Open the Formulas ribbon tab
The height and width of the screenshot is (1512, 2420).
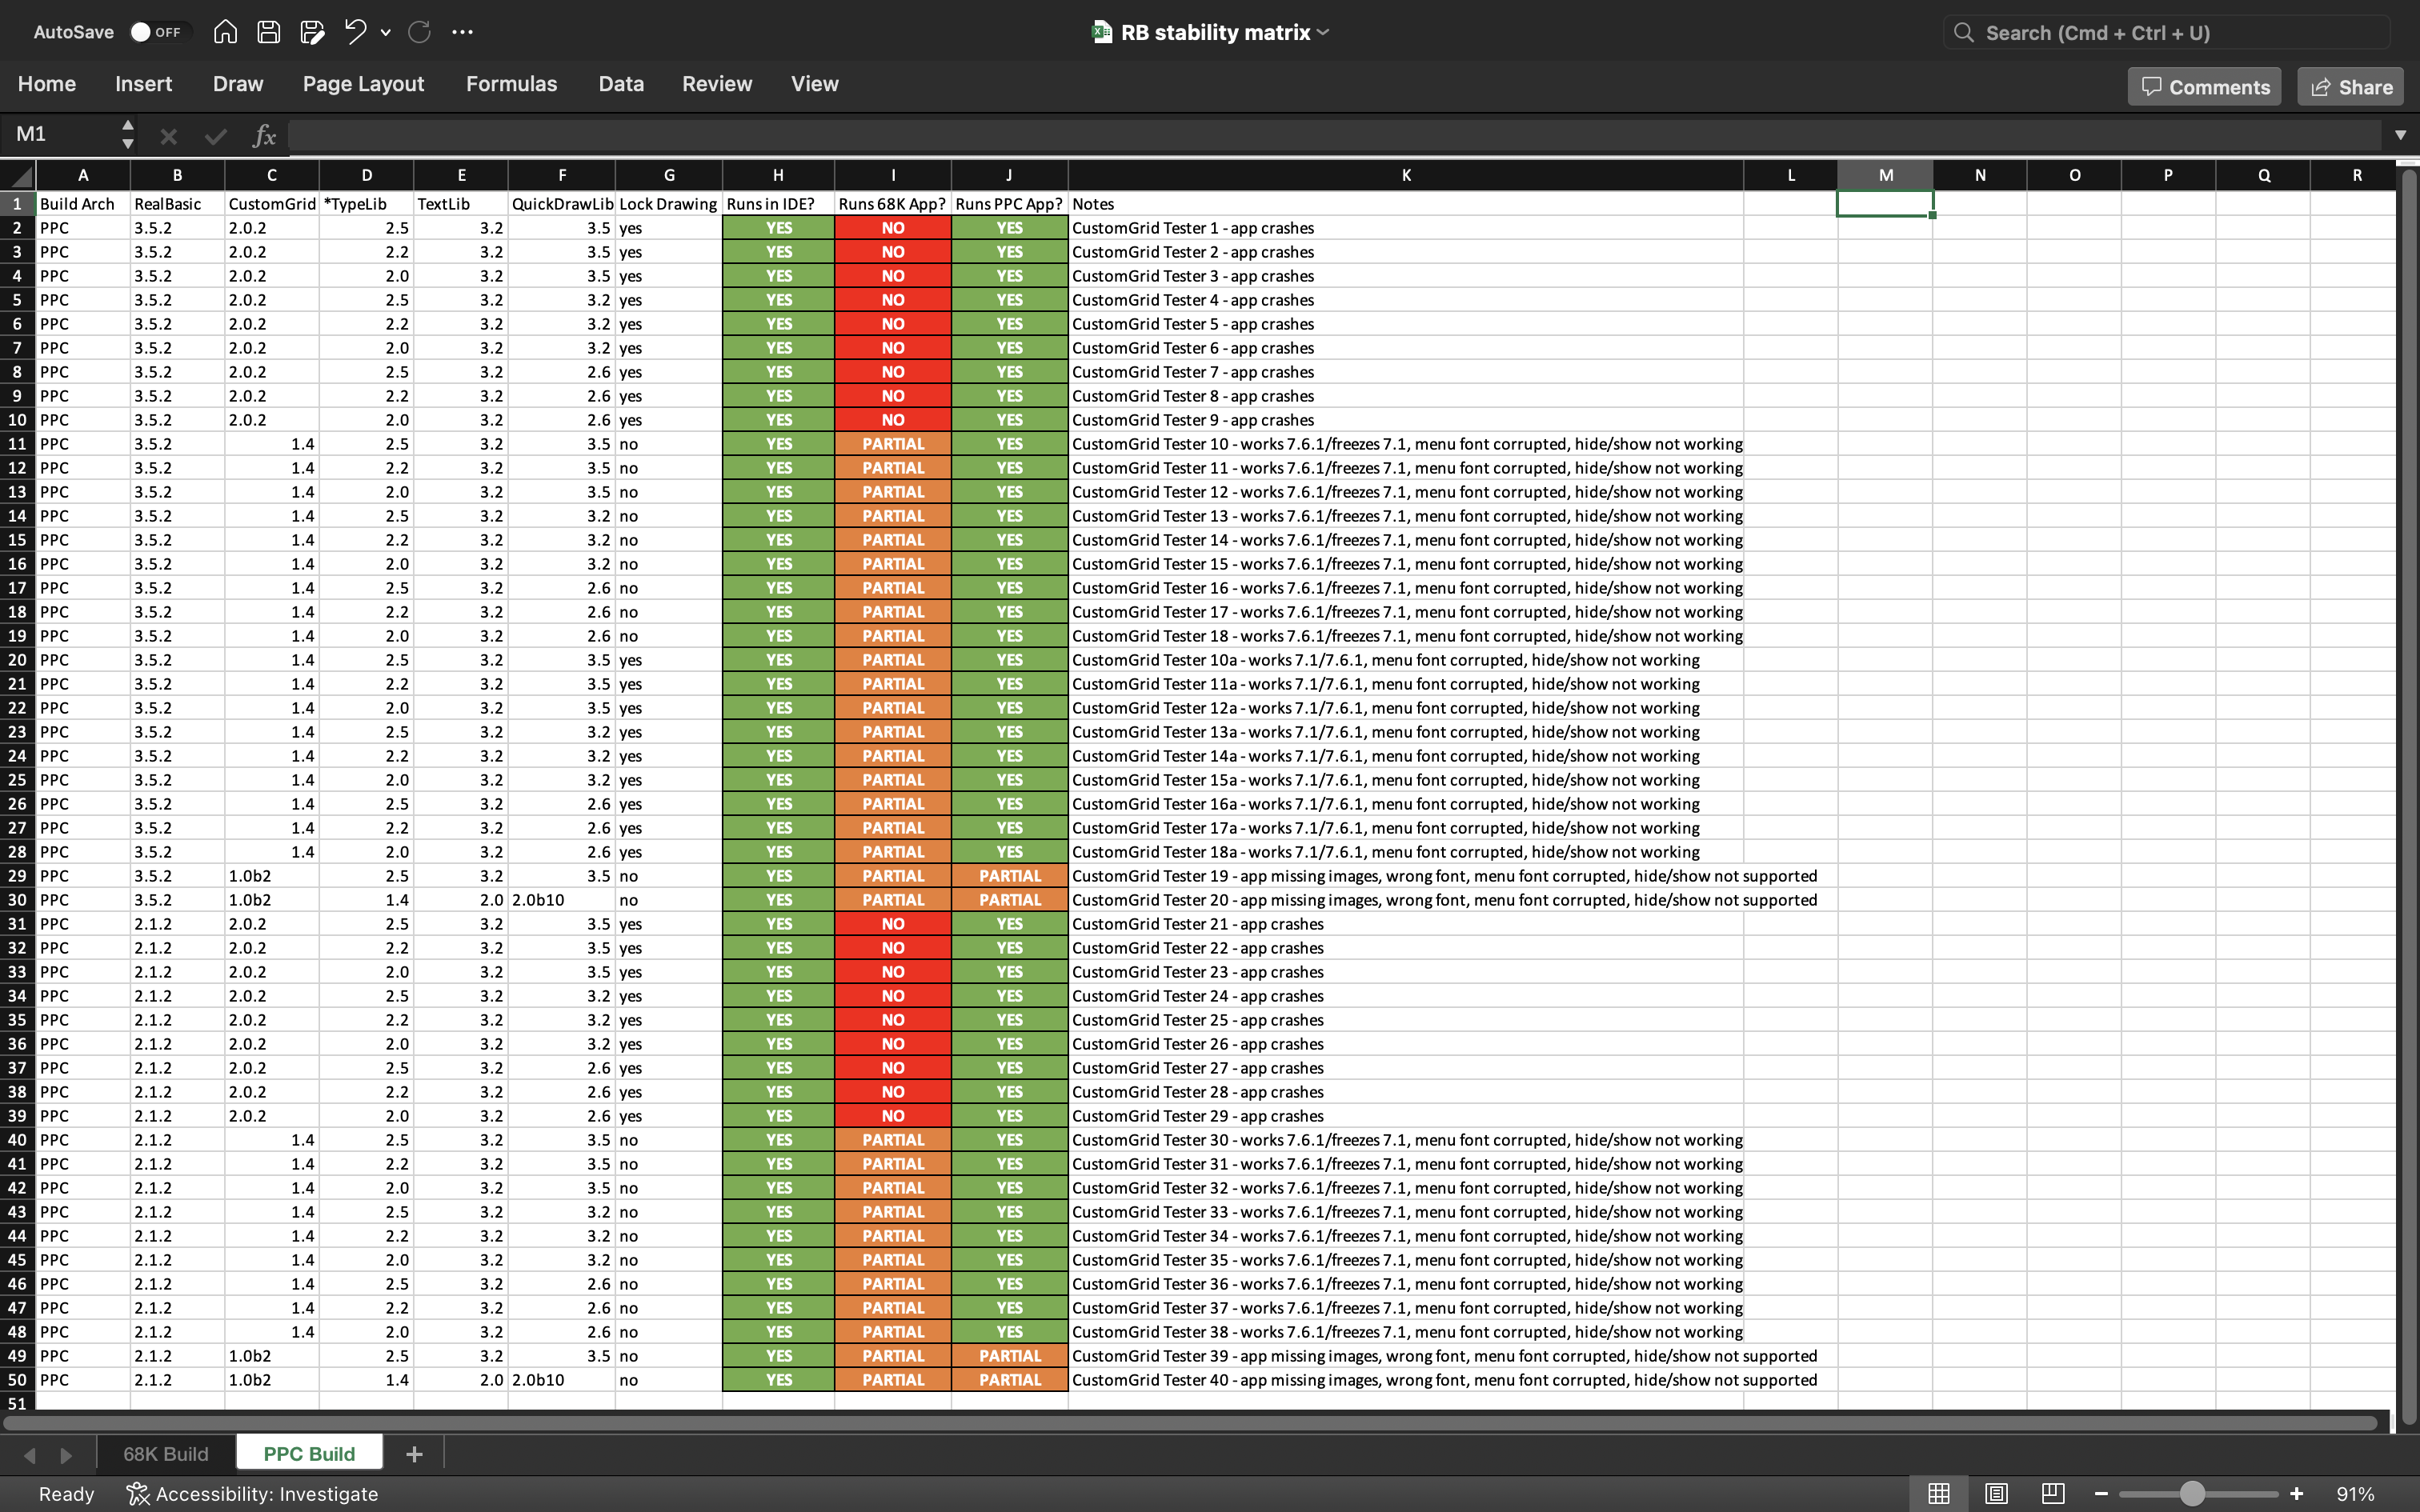(511, 84)
